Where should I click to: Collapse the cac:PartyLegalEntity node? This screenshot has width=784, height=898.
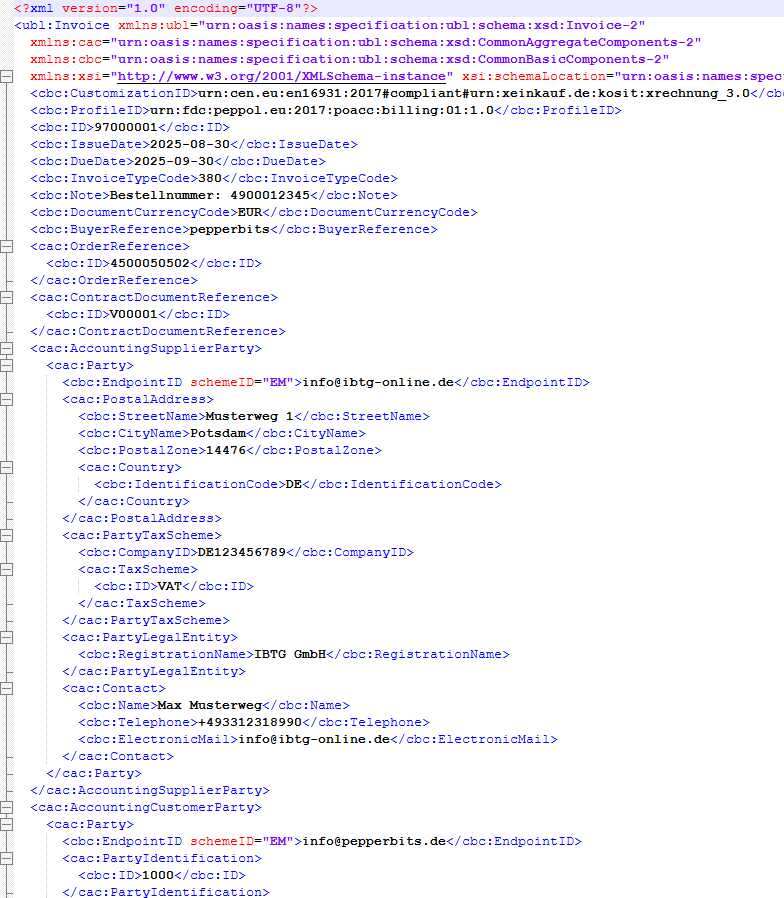[7, 637]
